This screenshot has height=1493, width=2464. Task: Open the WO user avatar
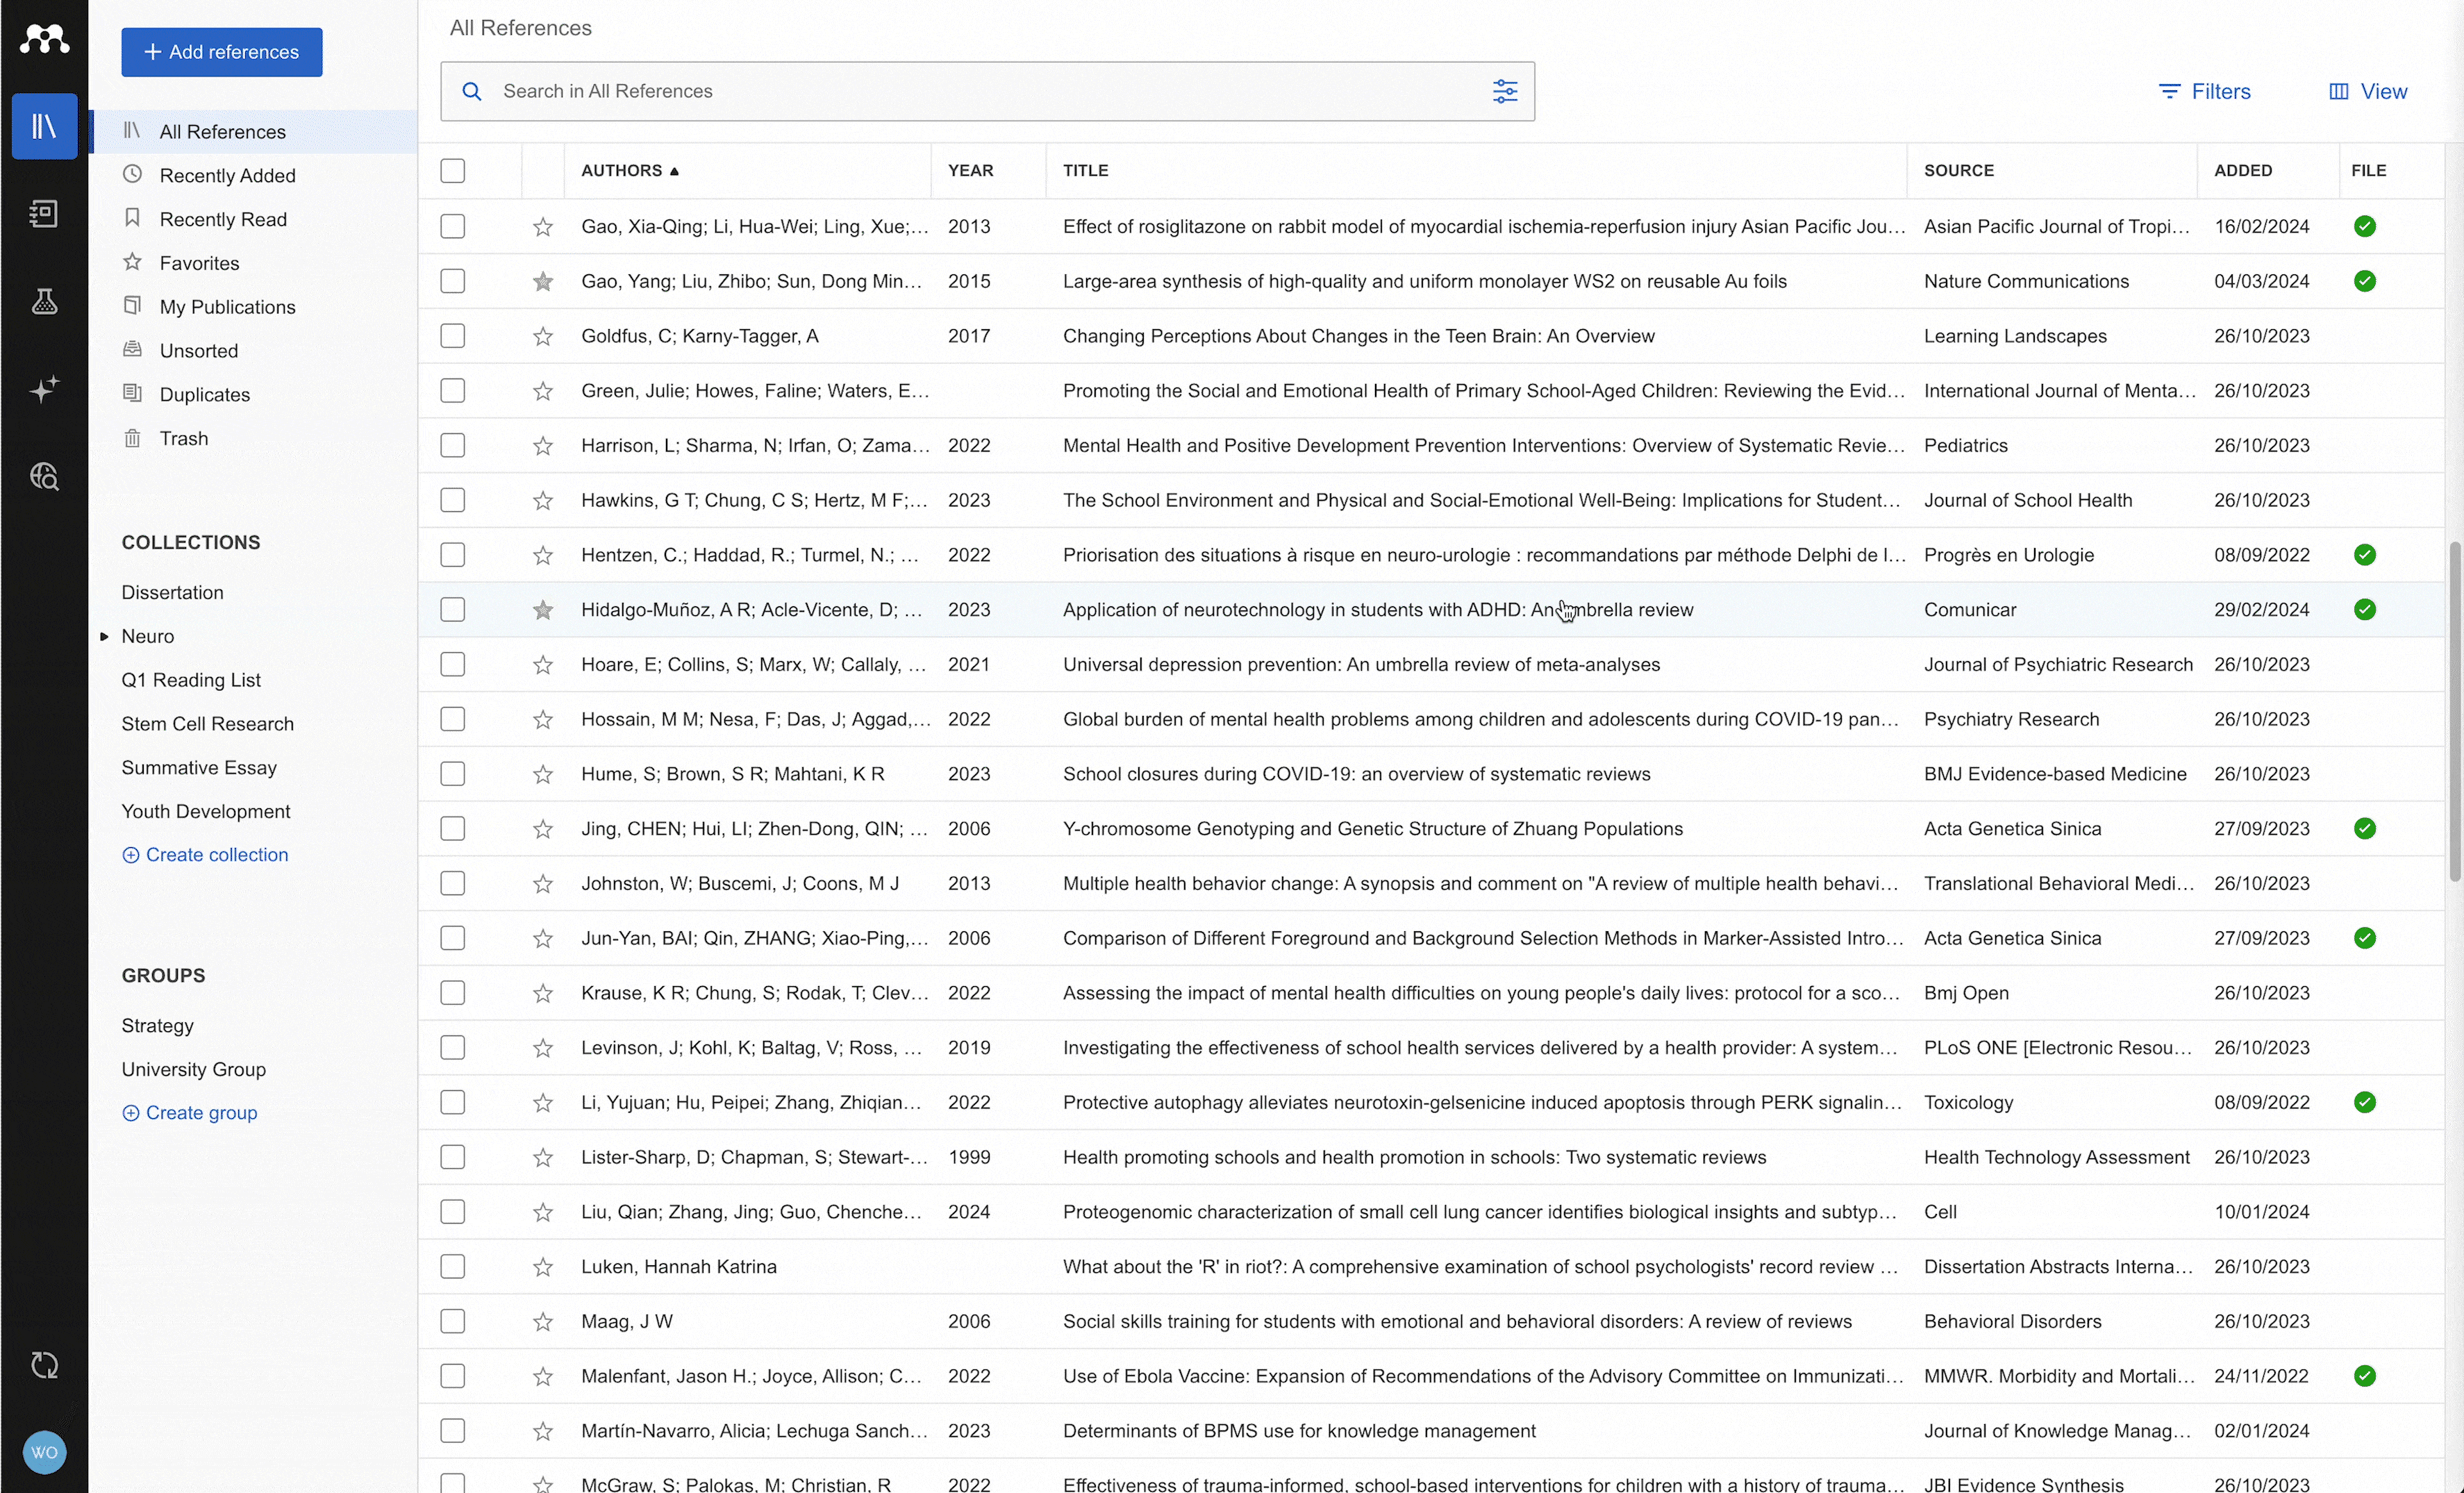click(44, 1452)
